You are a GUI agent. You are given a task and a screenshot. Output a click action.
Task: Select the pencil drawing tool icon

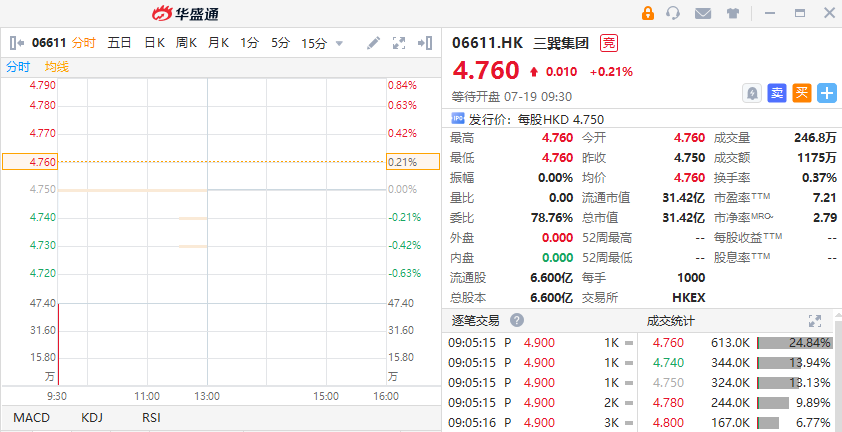click(373, 43)
